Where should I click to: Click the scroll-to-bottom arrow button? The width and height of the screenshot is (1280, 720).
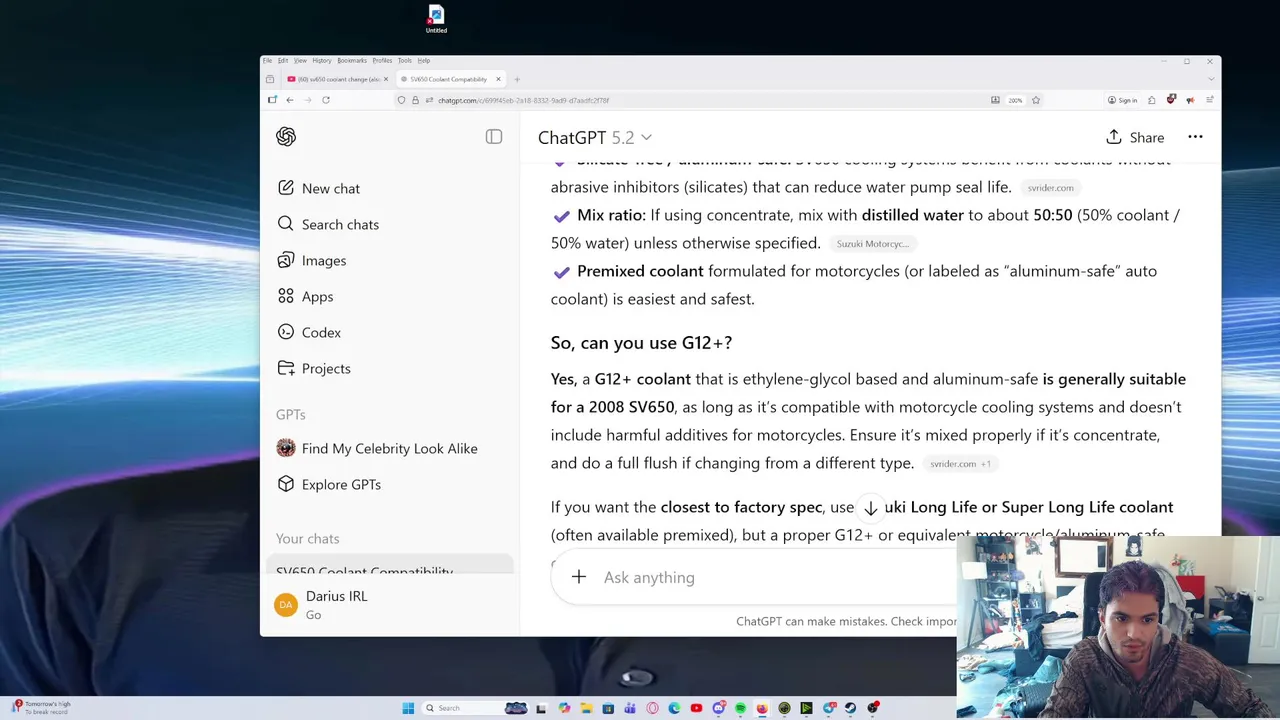[x=870, y=508]
